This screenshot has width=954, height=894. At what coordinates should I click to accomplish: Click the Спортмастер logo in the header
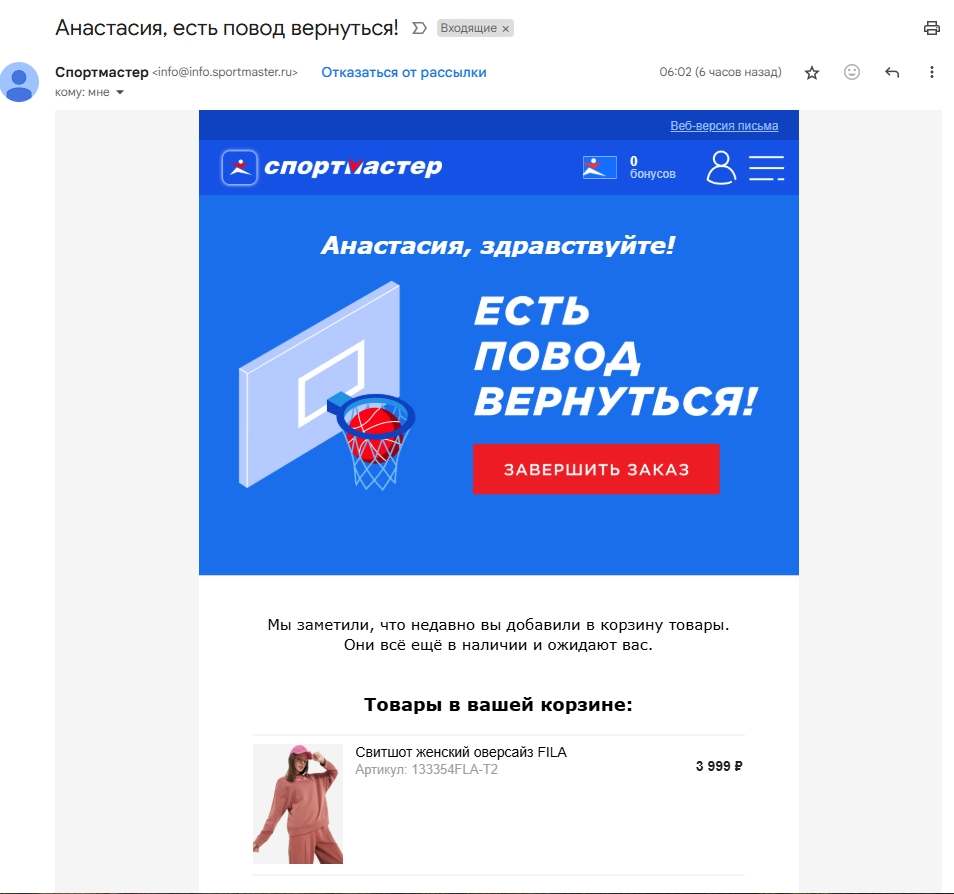332,167
